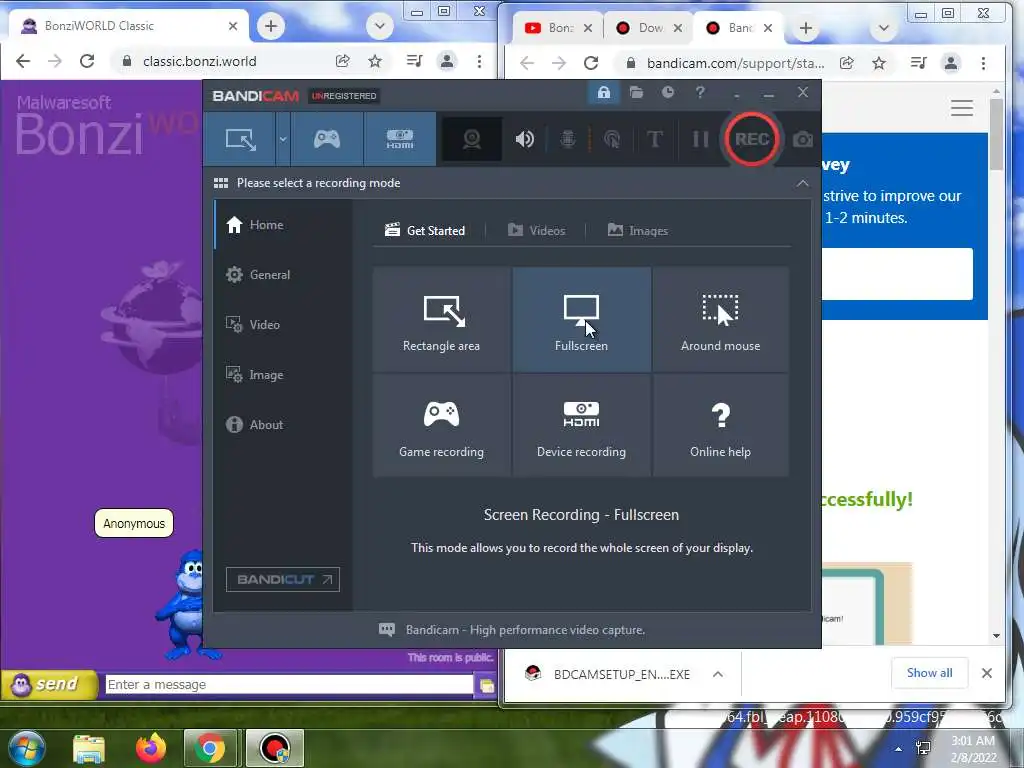Screen dimensions: 1024x768
Task: Switch to the Get Started tab
Action: (x=425, y=231)
